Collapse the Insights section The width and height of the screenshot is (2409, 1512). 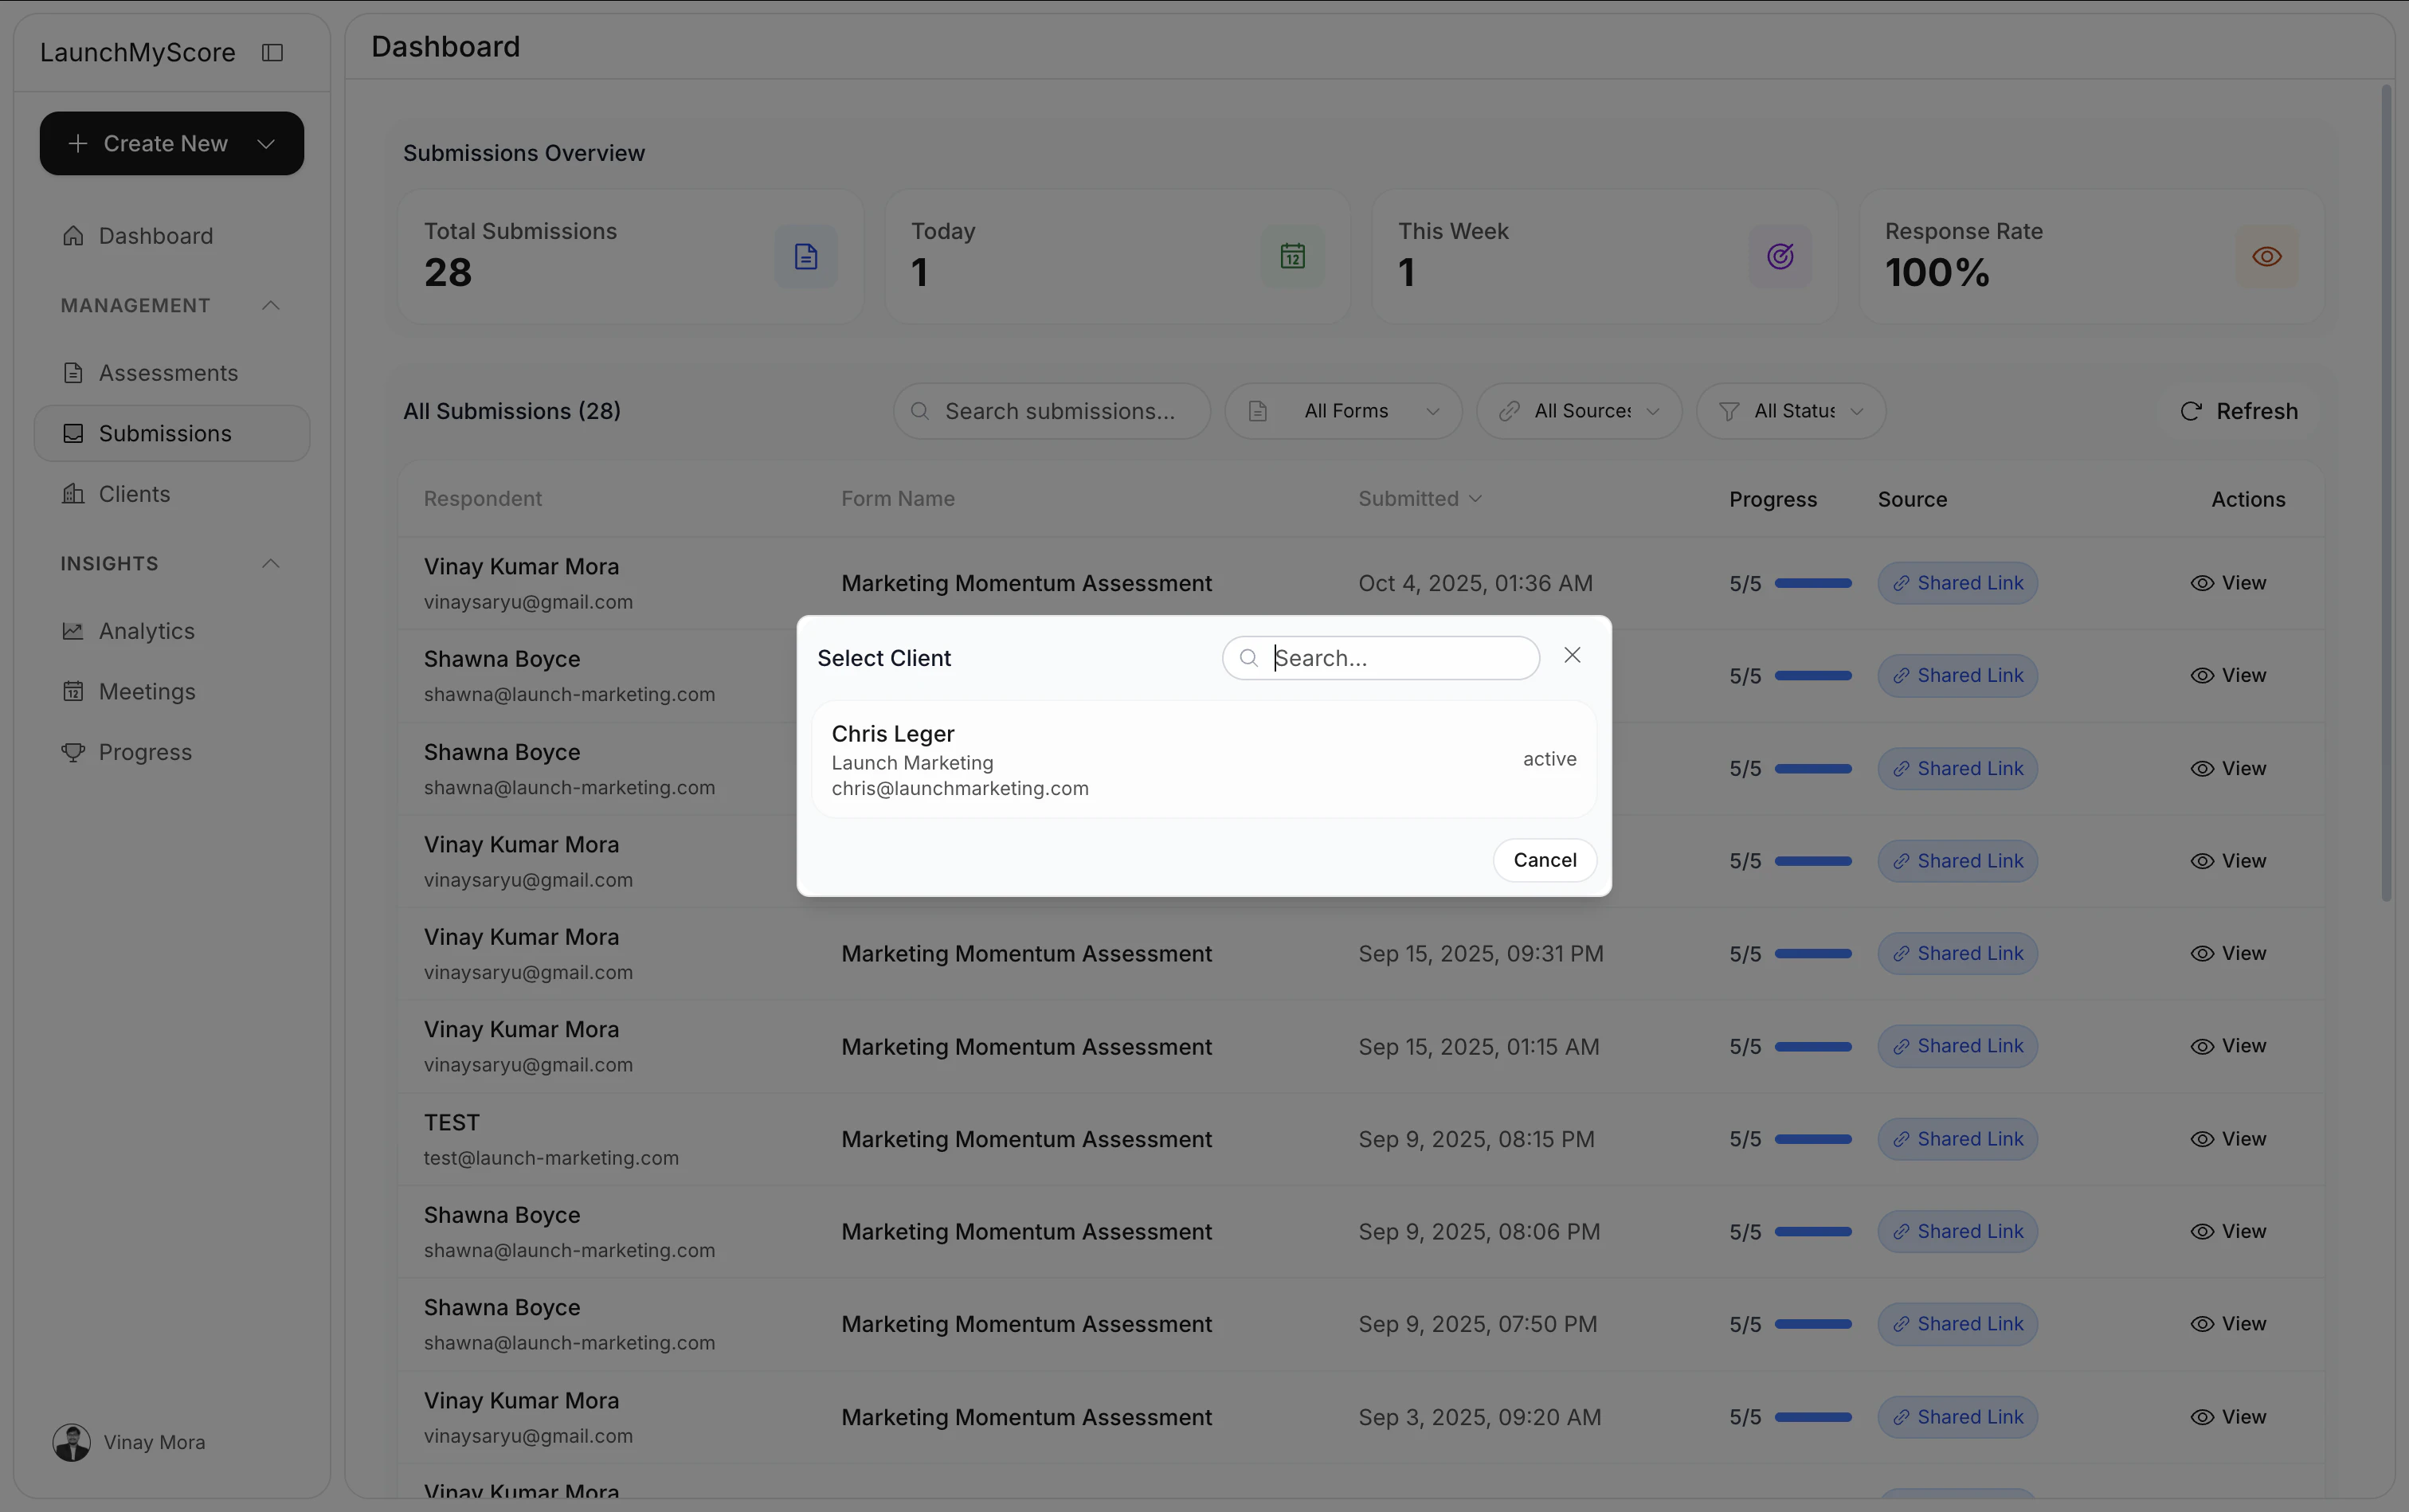pyautogui.click(x=270, y=564)
